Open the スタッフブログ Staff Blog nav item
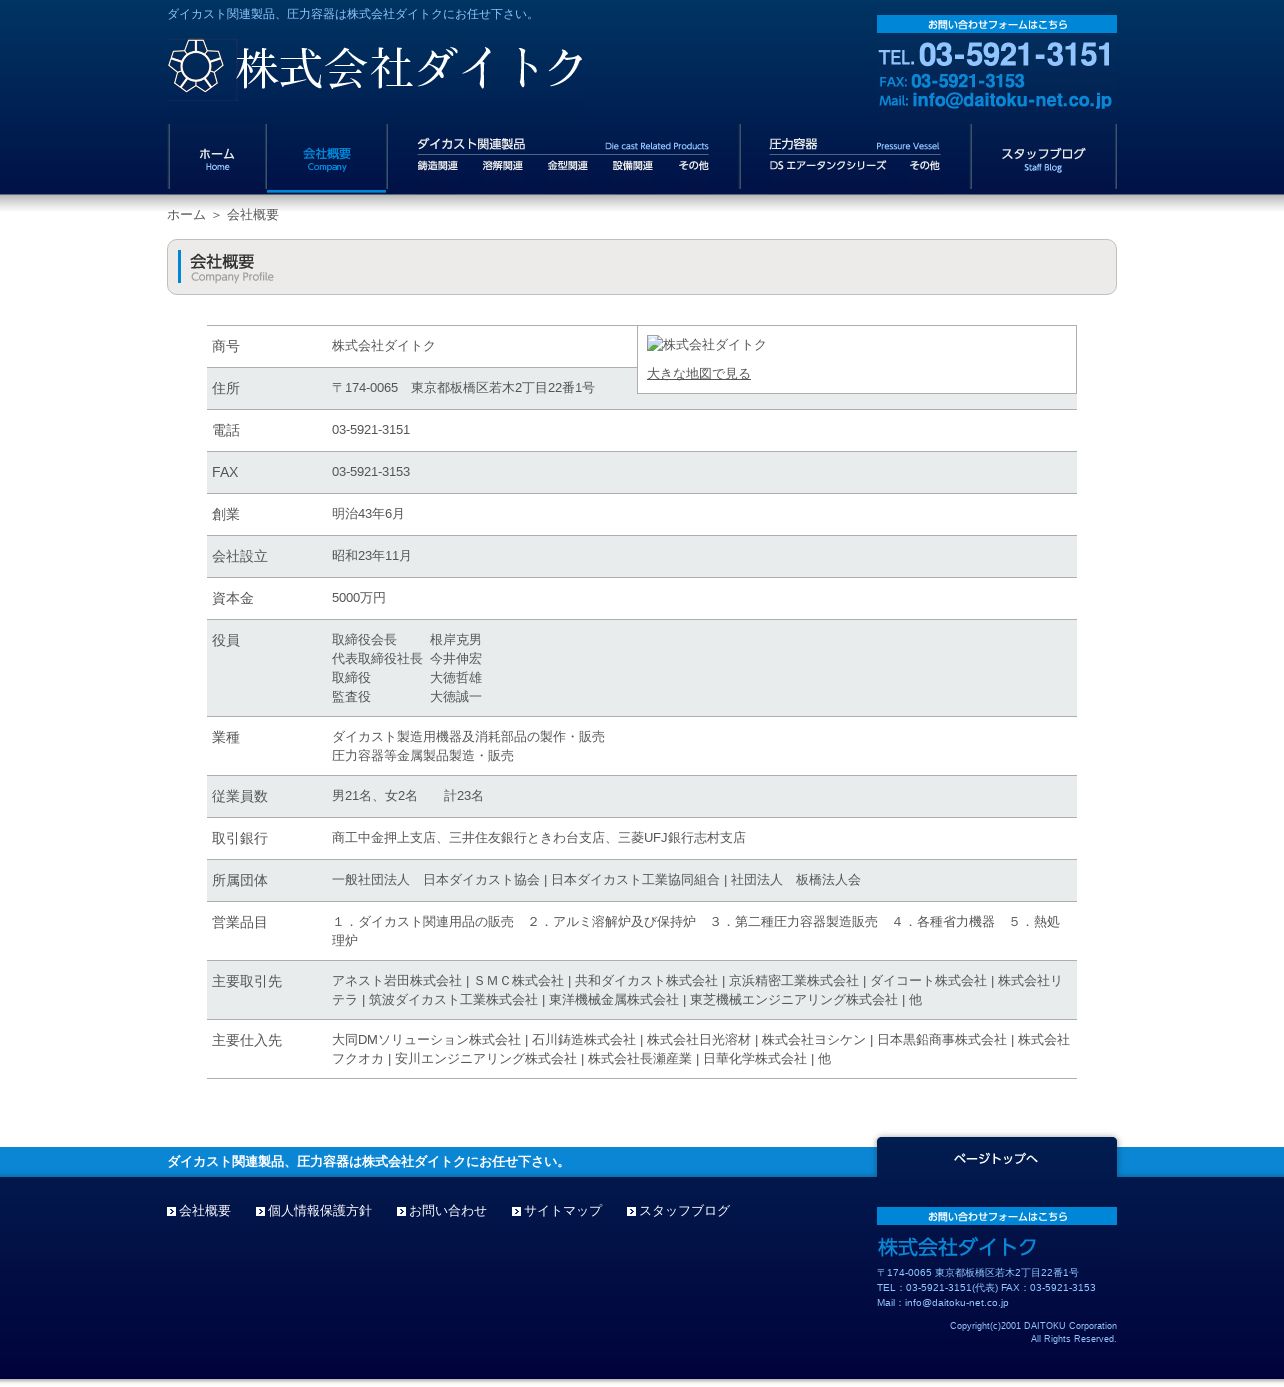The height and width of the screenshot is (1387, 1284). click(x=1043, y=158)
